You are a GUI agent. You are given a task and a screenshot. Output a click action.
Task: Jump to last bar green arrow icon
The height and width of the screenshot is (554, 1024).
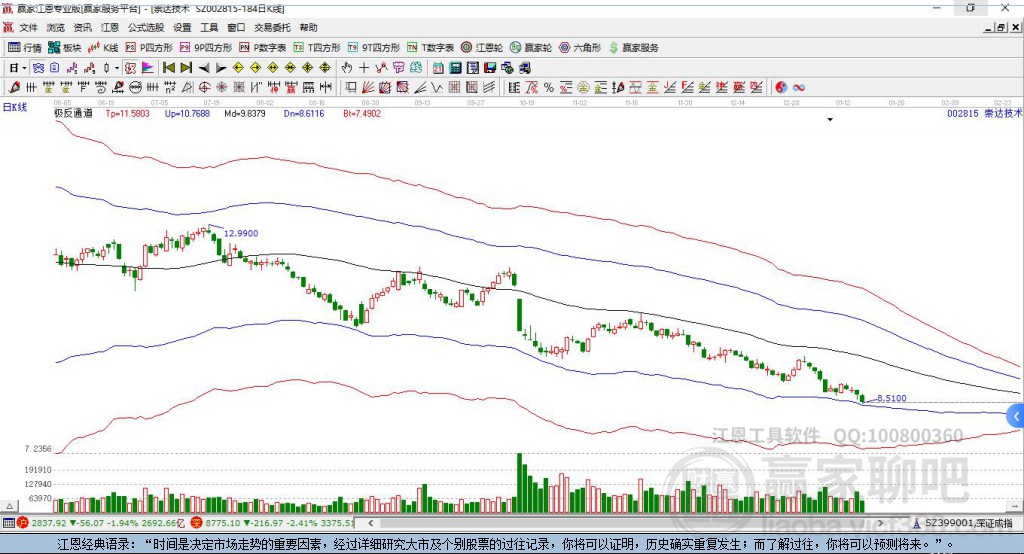pyautogui.click(x=186, y=68)
